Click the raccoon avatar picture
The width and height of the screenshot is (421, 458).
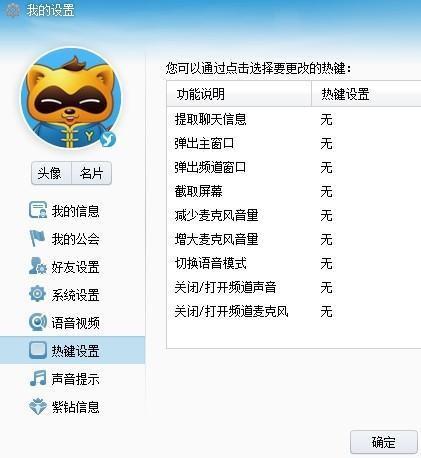71,99
